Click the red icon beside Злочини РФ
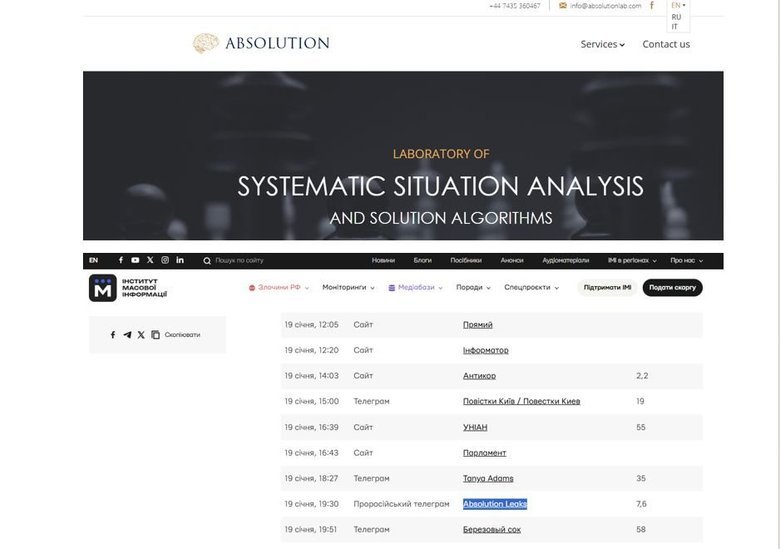This screenshot has width=780, height=549. point(252,287)
